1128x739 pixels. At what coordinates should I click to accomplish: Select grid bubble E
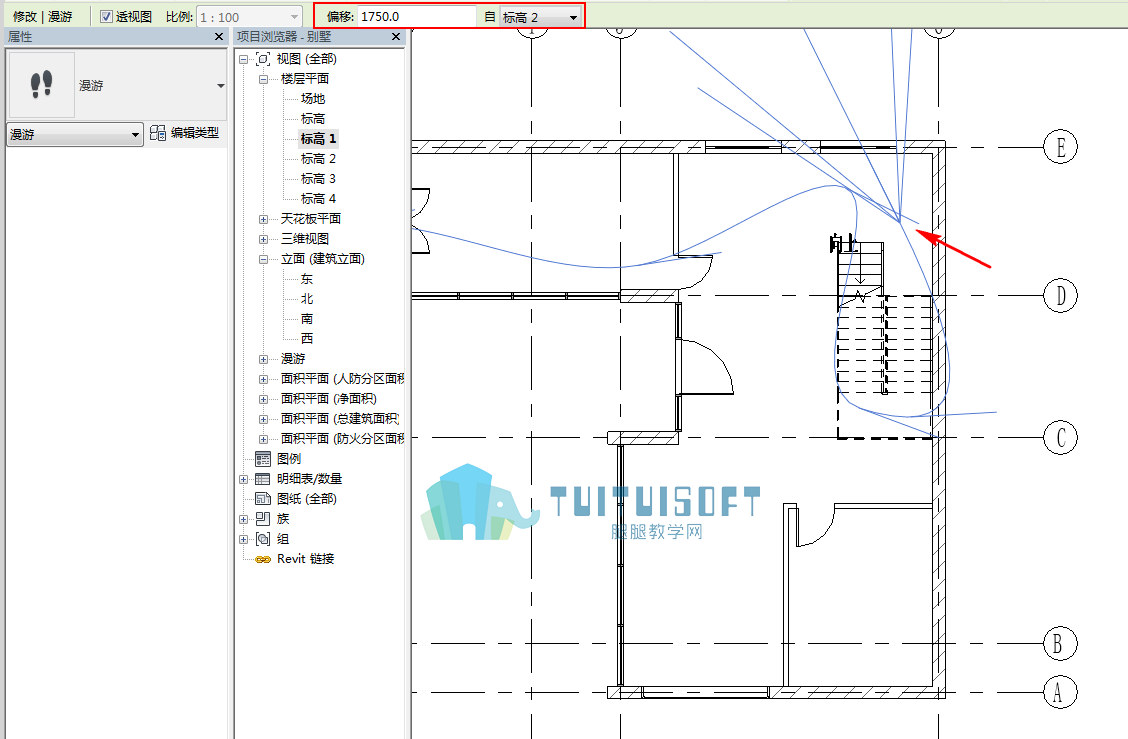1060,148
